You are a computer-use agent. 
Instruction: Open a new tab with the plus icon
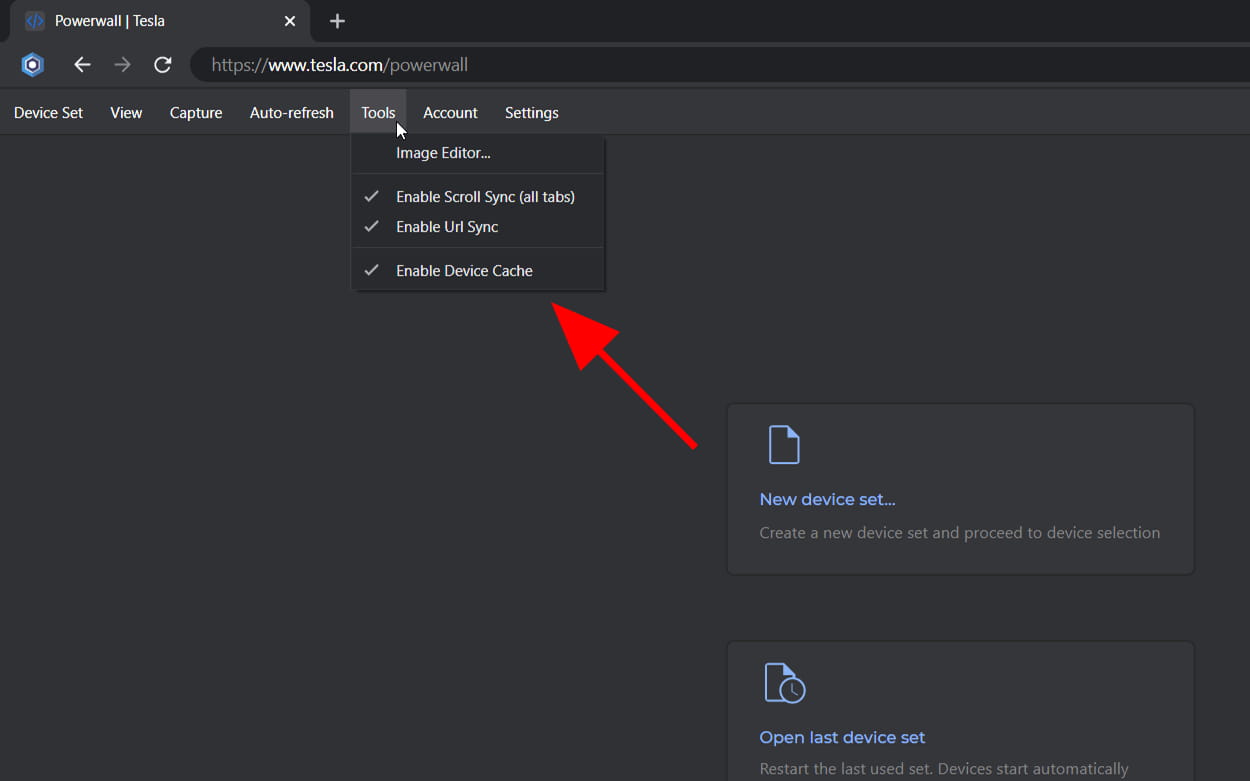tap(337, 21)
